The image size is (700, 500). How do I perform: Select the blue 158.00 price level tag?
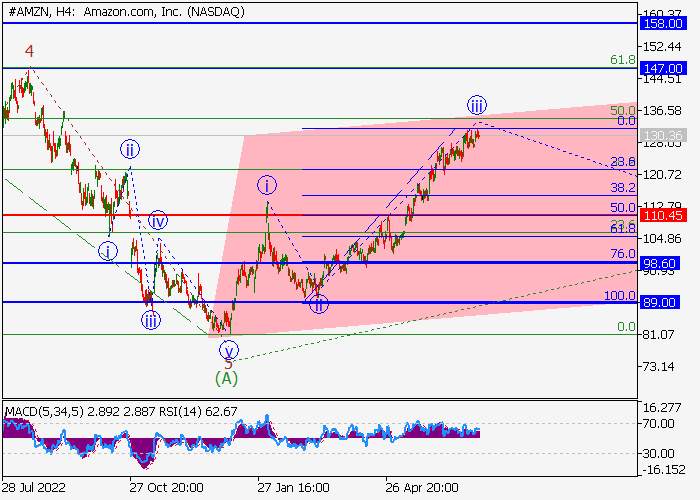coord(663,23)
